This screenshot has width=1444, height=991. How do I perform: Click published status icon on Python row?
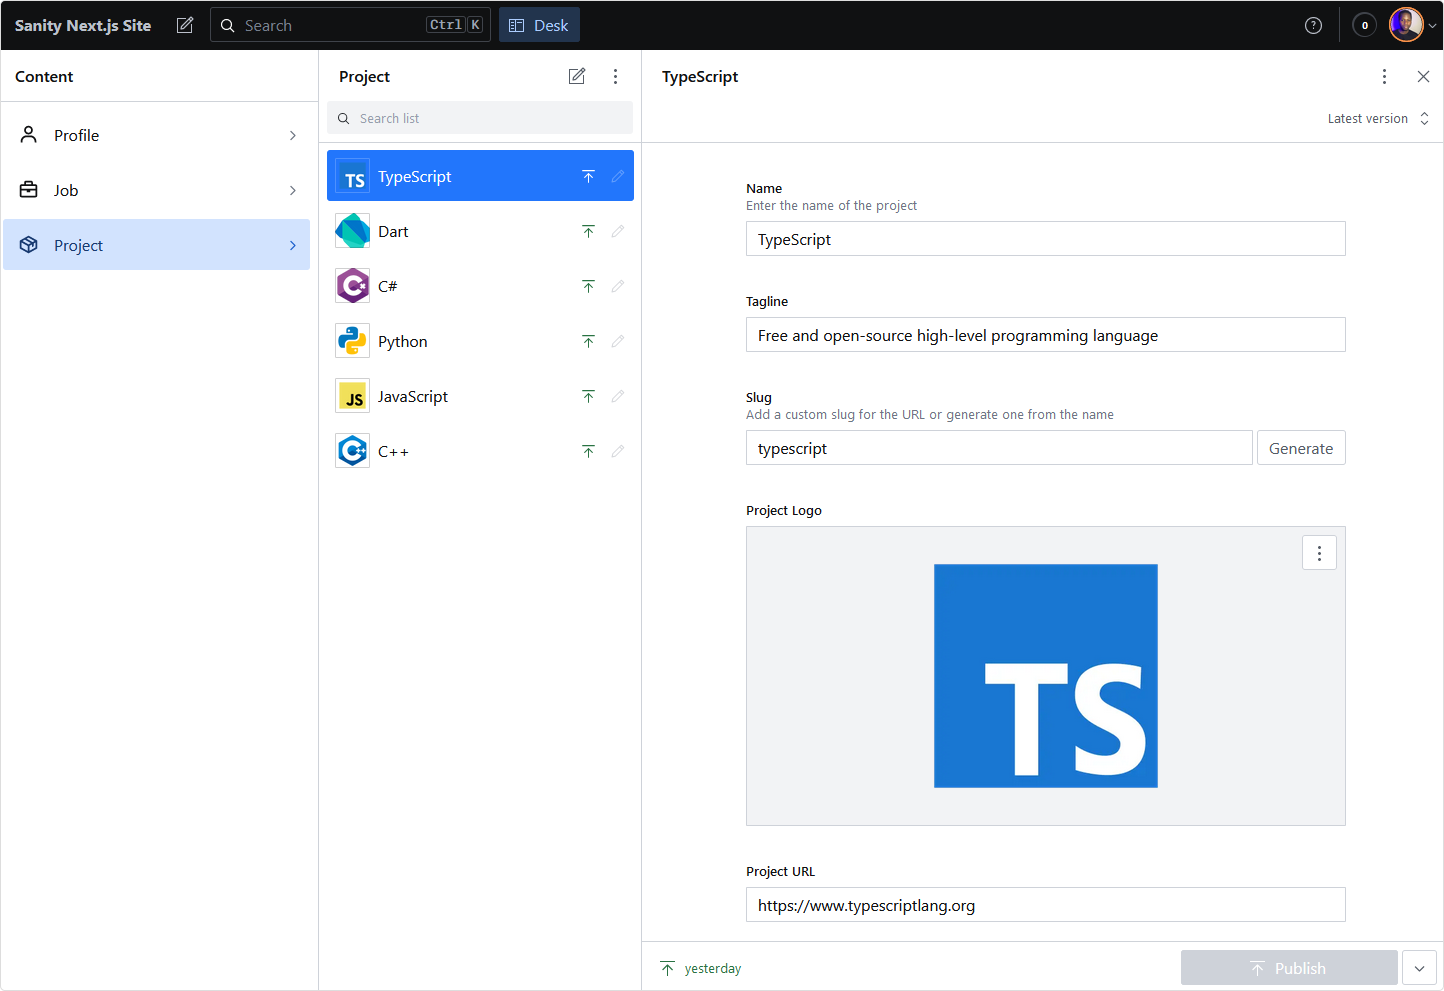[588, 341]
